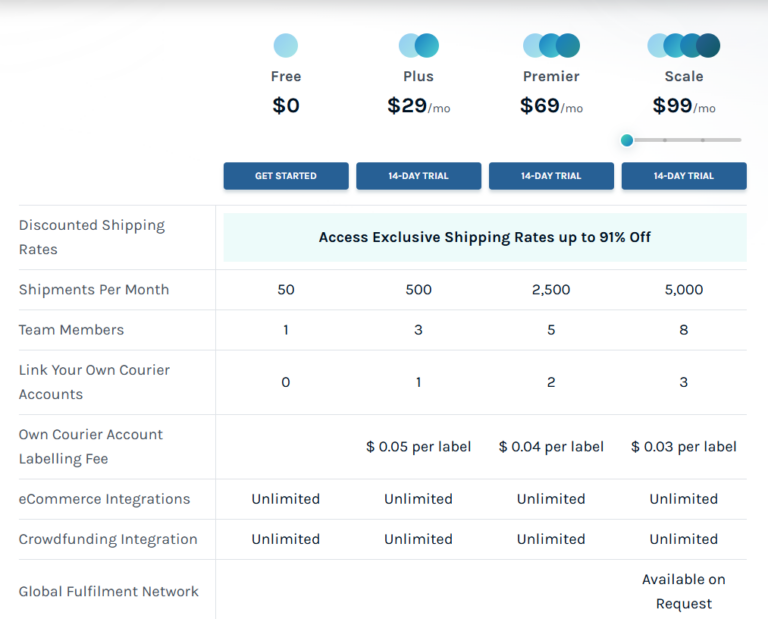Image resolution: width=768 pixels, height=619 pixels.
Task: Click the Plus plan double-circle icon
Action: coord(418,46)
